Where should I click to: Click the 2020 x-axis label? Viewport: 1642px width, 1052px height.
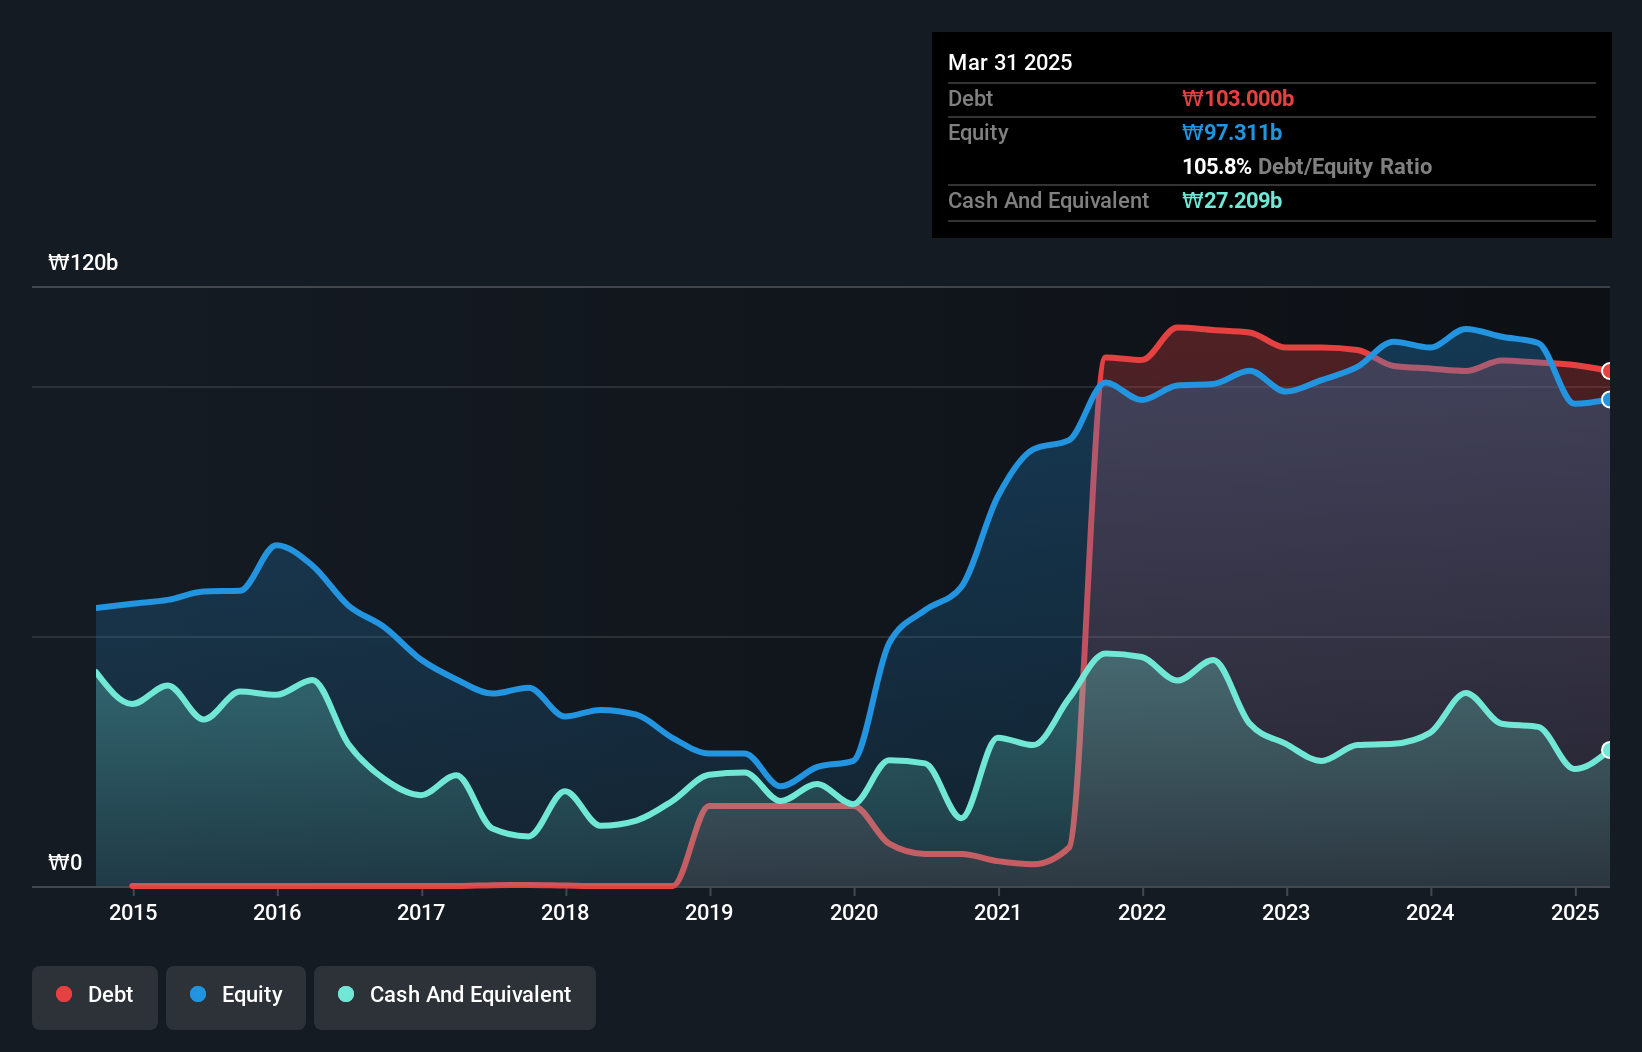[854, 912]
